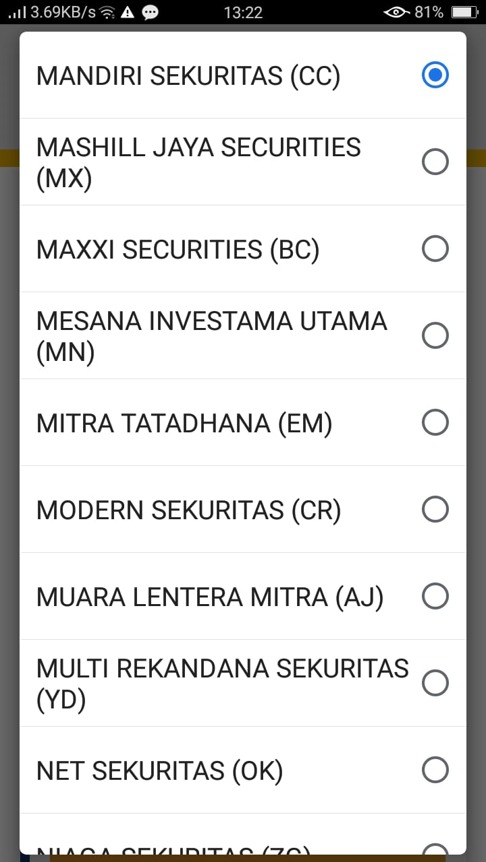486x862 pixels.
Task: Select Net Sekuritas (OK) radio button
Action: [435, 770]
